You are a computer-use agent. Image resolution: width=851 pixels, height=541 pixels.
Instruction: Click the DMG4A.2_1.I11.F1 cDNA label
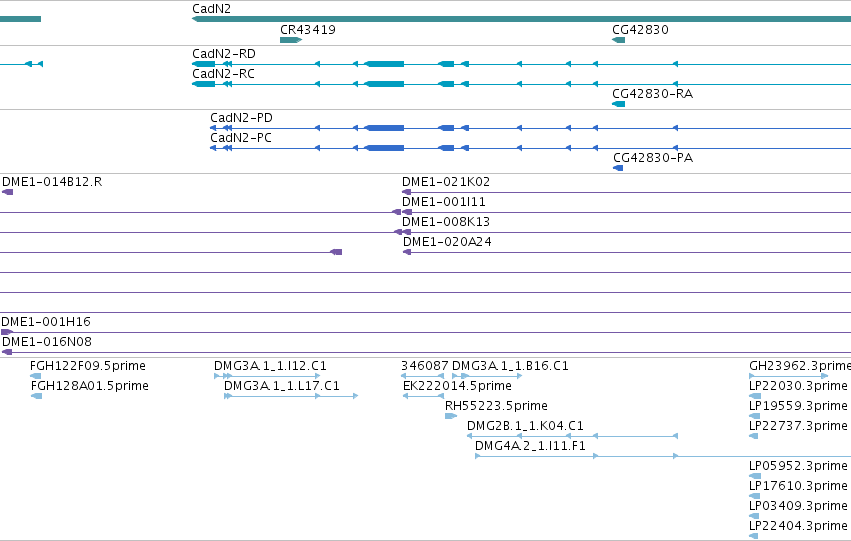(530, 446)
